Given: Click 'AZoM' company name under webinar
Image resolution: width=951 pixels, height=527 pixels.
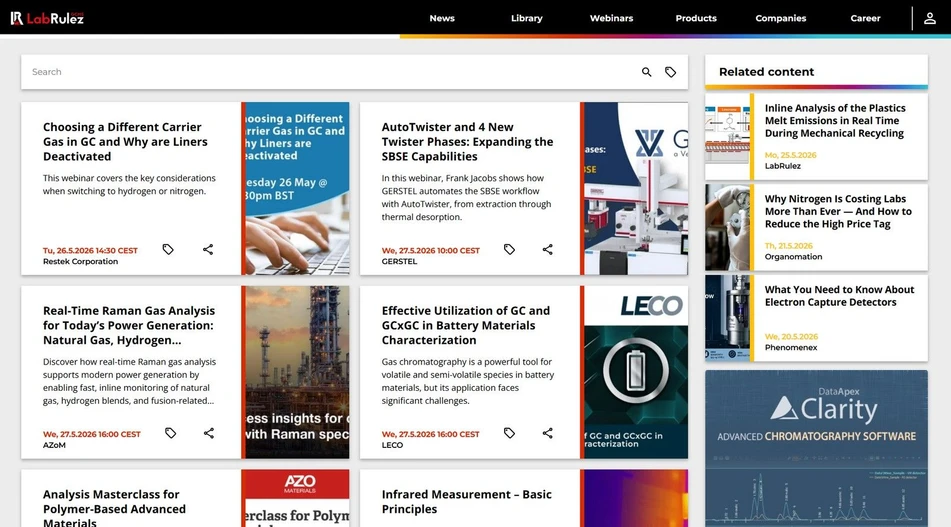Looking at the screenshot, I should 54,445.
